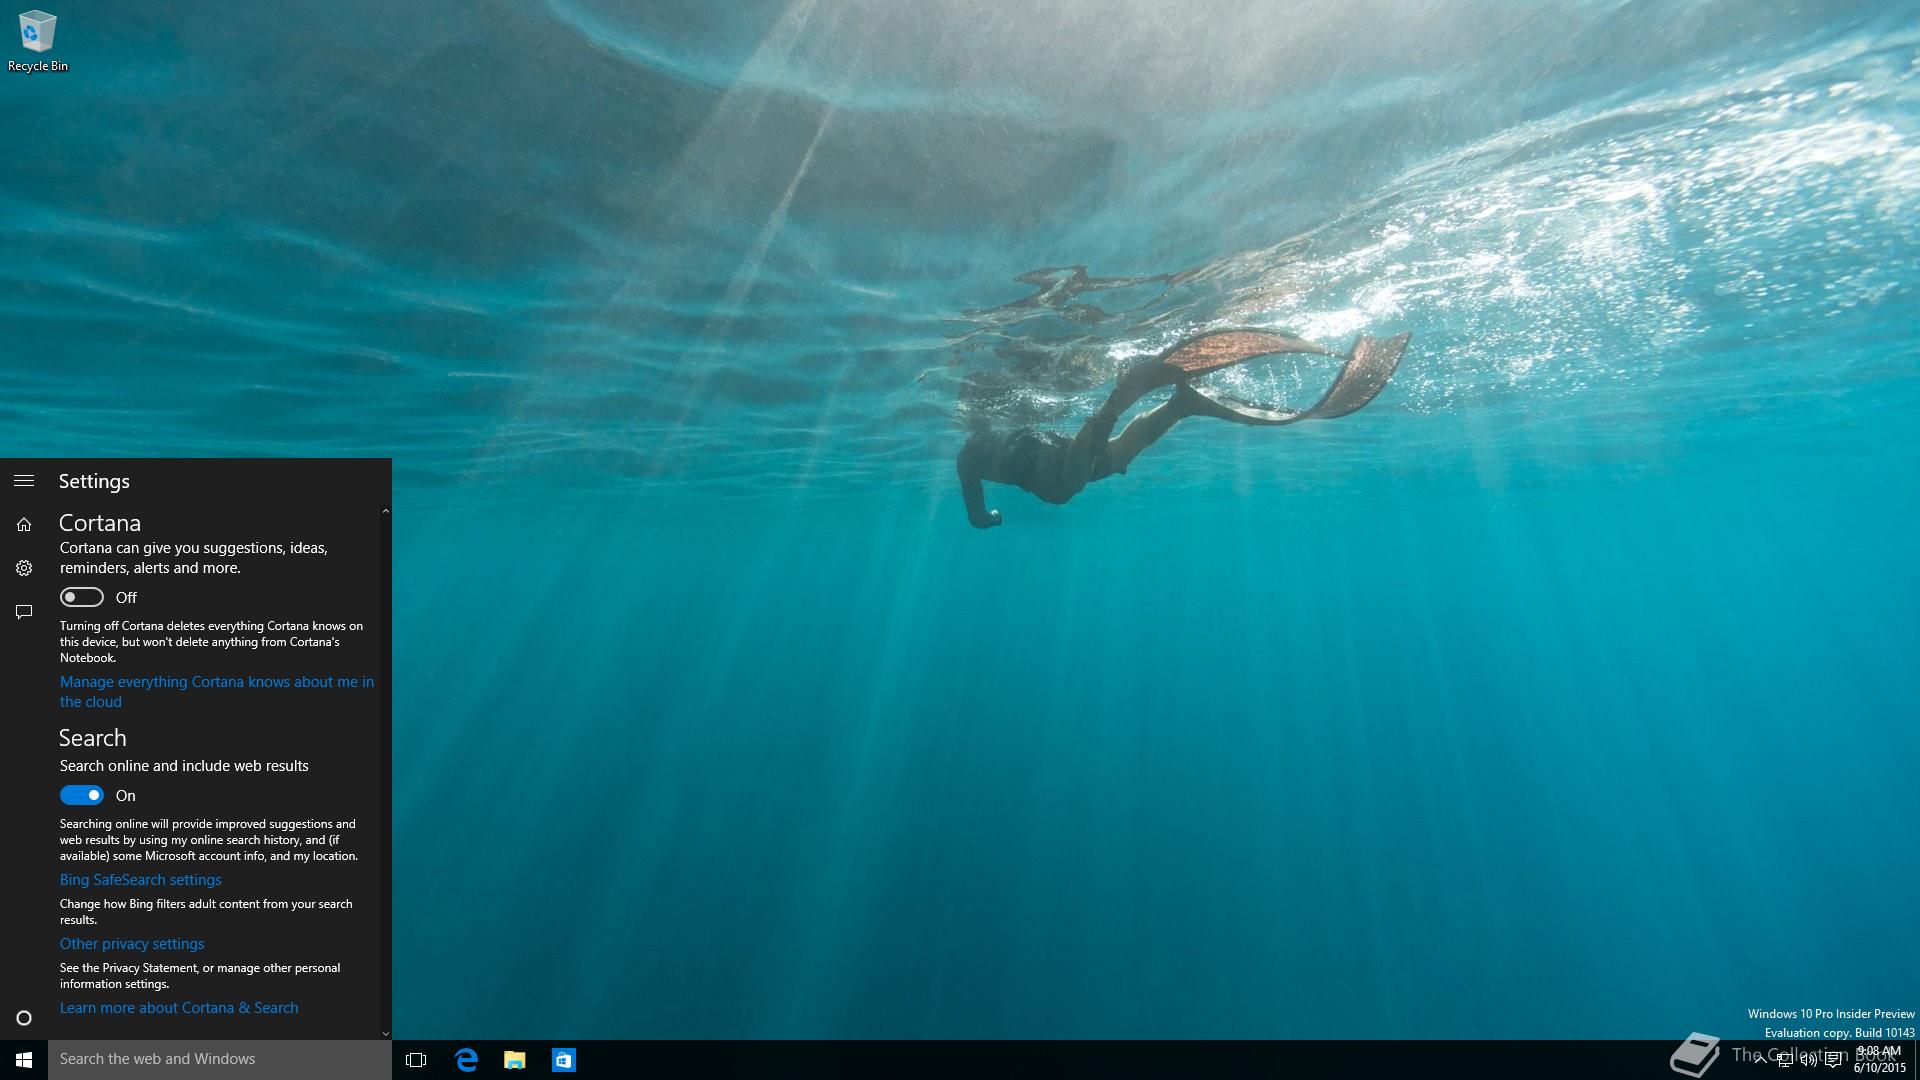The width and height of the screenshot is (1920, 1080).
Task: Click 'Change how Bing filters adult content' text
Action: (206, 912)
